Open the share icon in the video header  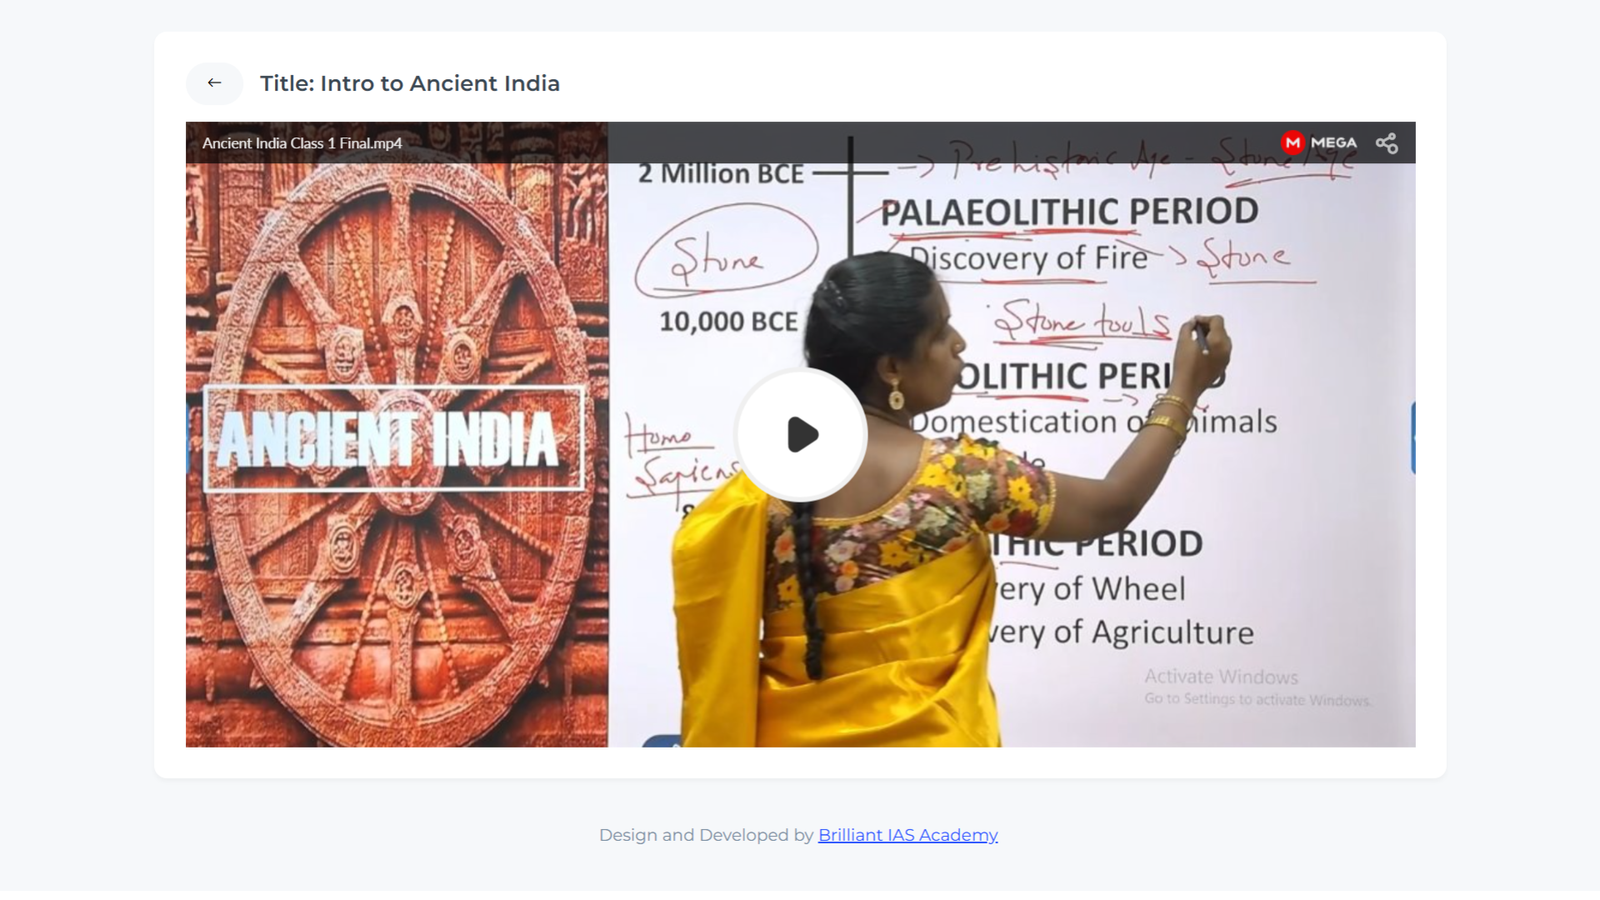[1386, 143]
